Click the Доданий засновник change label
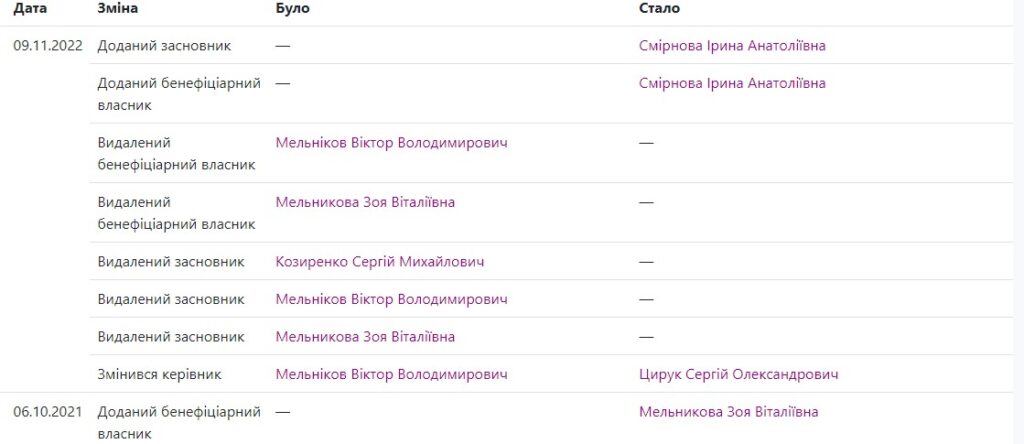 [x=164, y=45]
